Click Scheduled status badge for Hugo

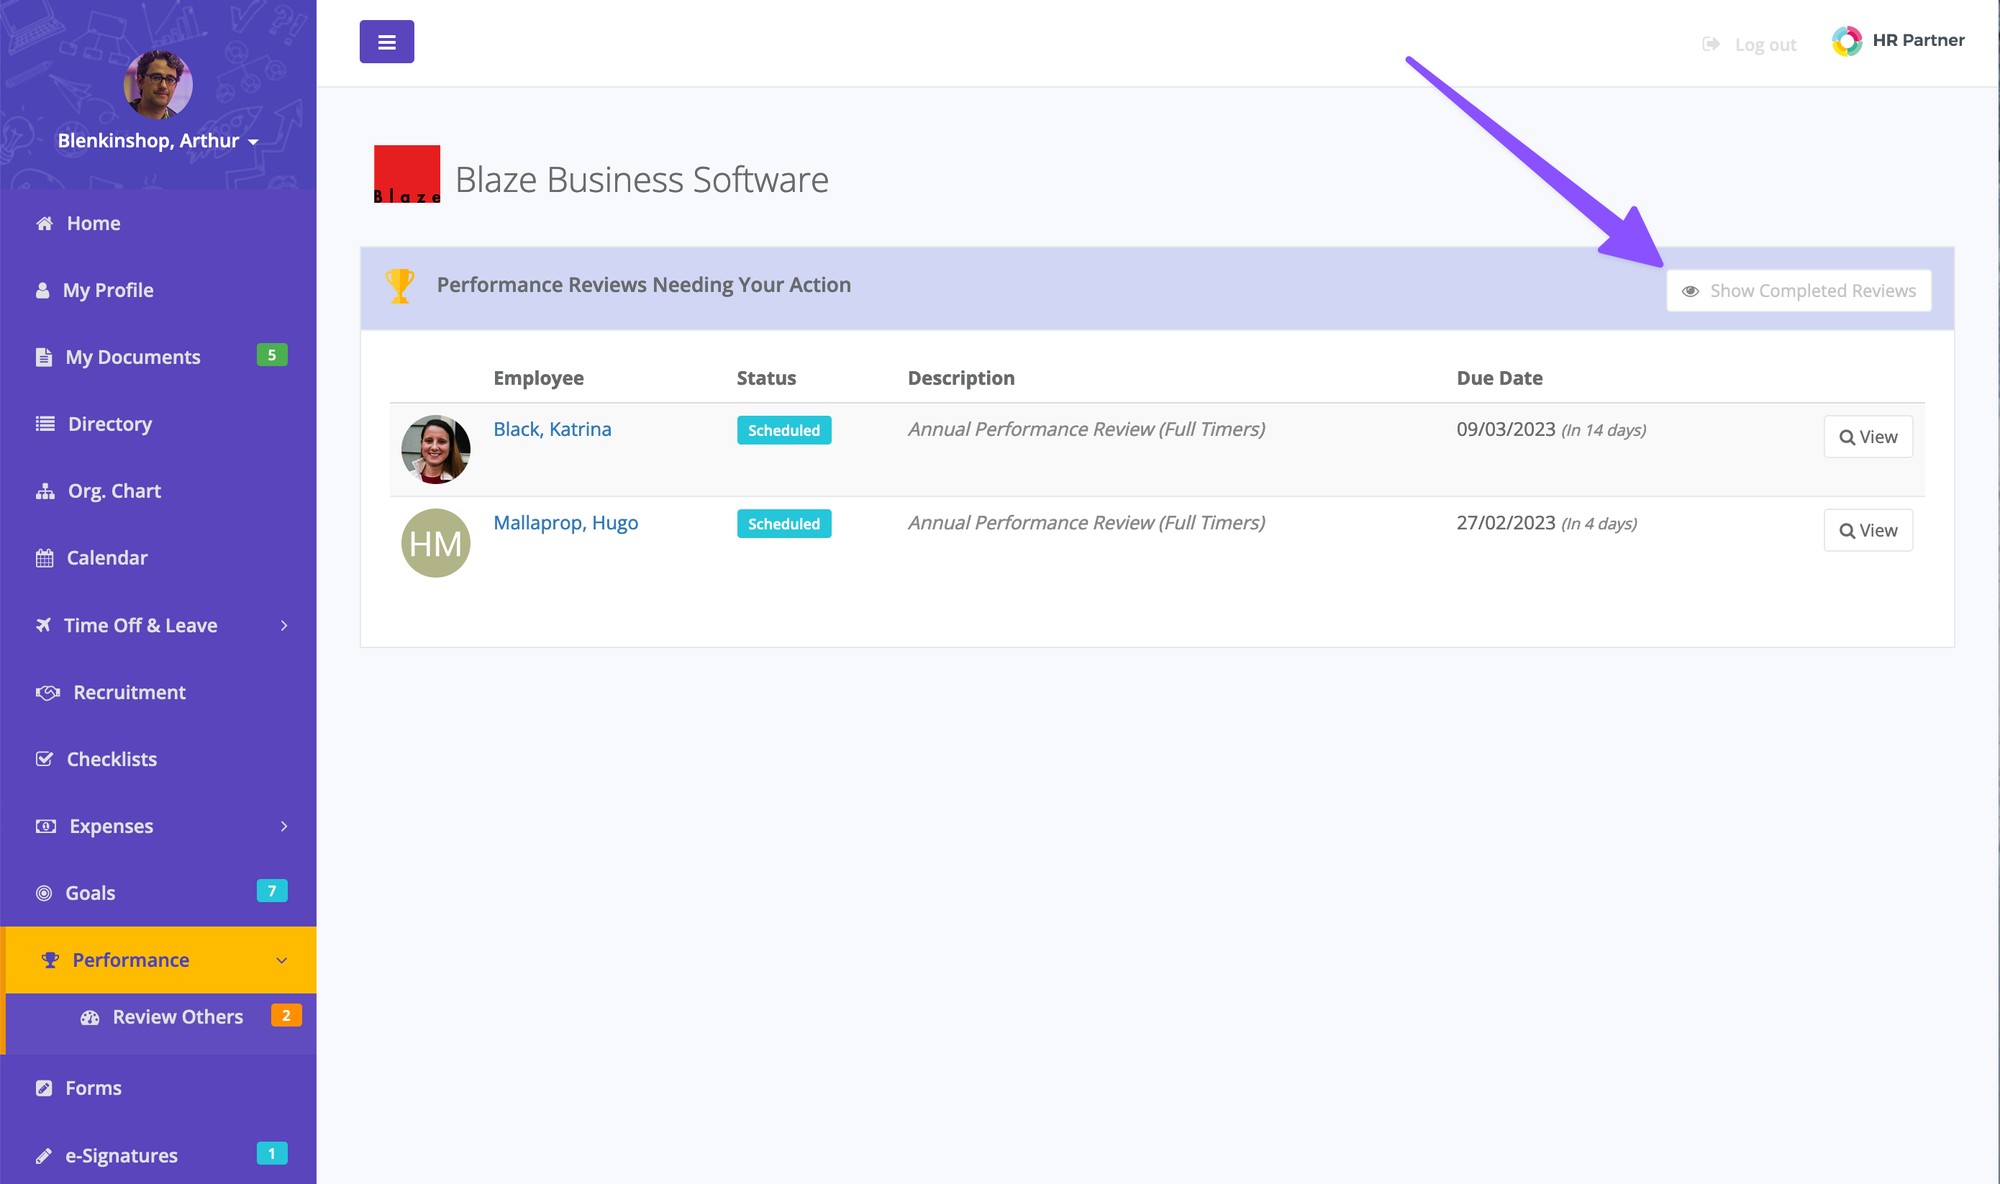[784, 524]
